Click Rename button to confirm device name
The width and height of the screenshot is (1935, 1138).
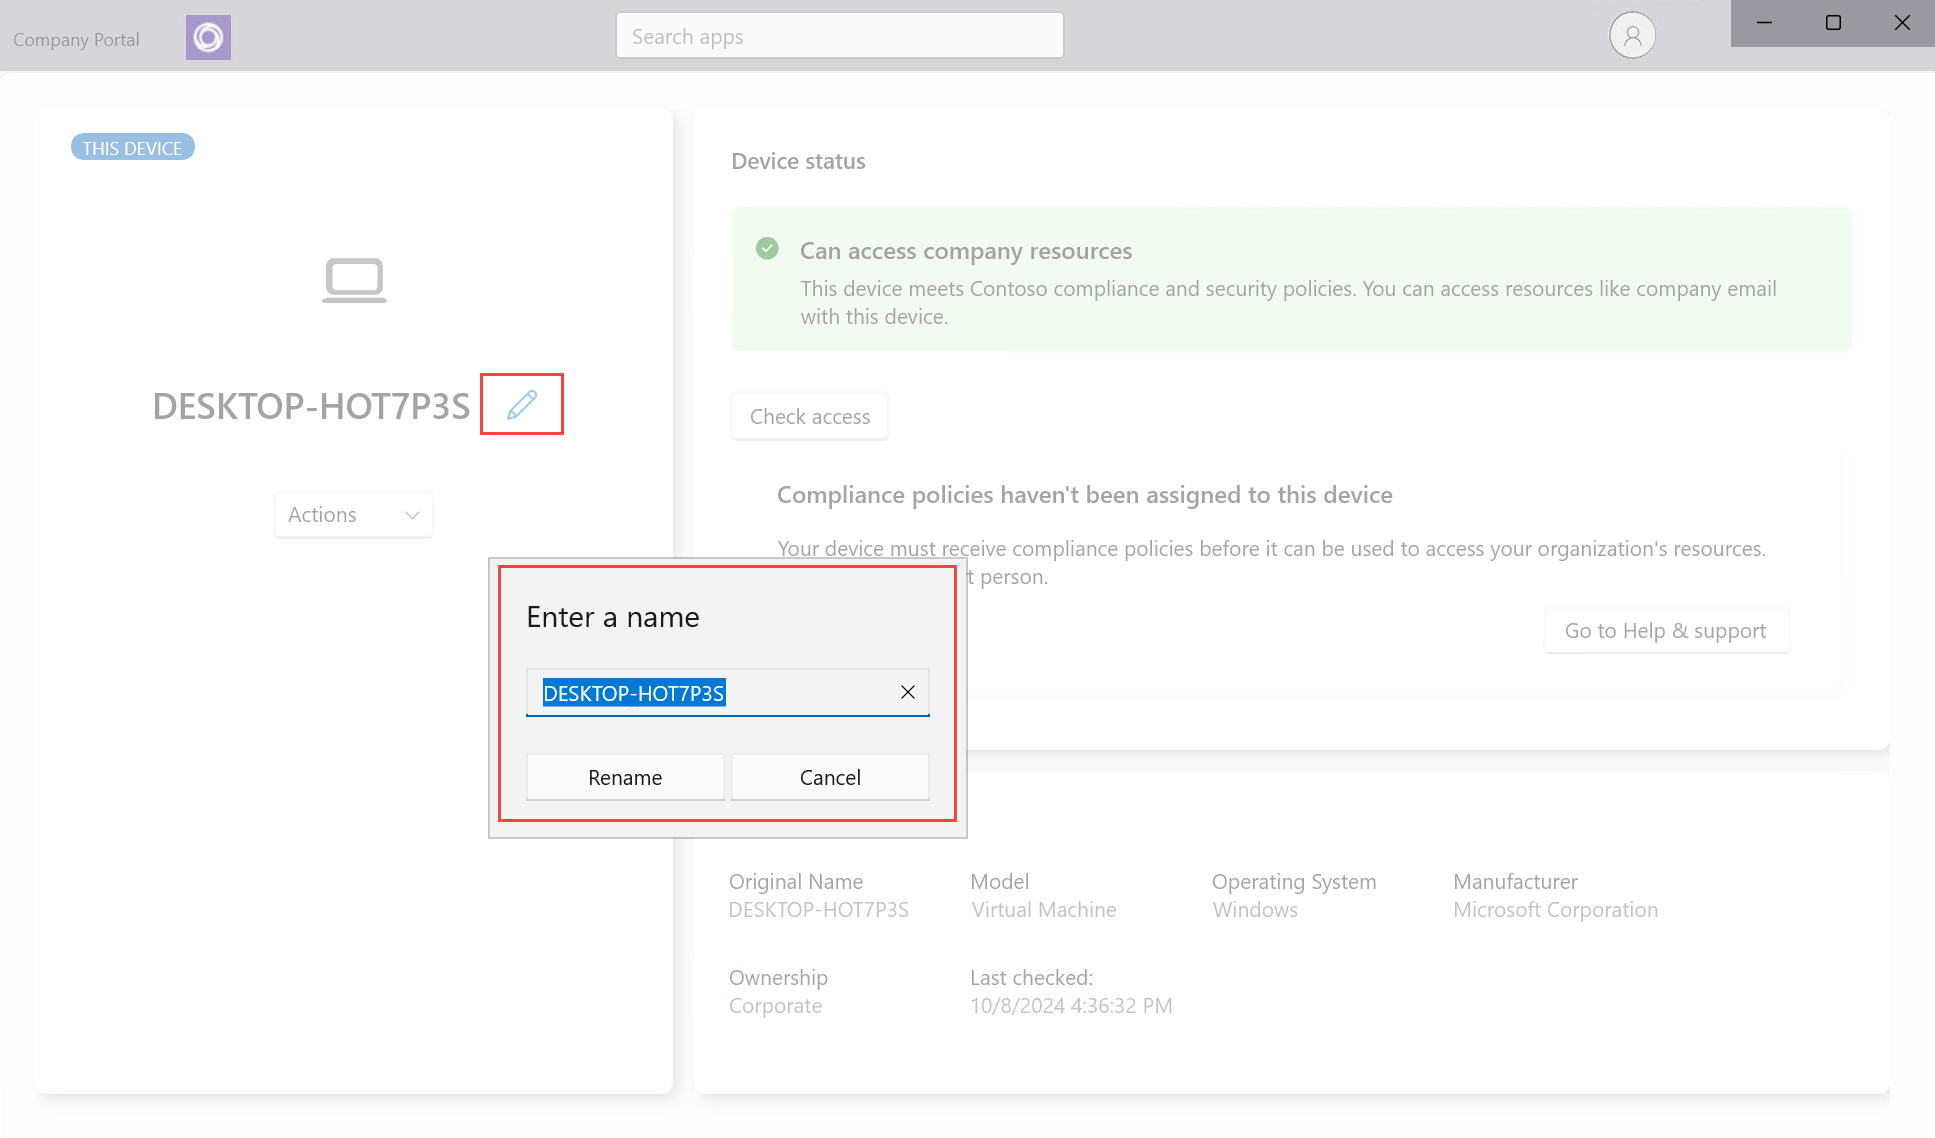pyautogui.click(x=626, y=776)
